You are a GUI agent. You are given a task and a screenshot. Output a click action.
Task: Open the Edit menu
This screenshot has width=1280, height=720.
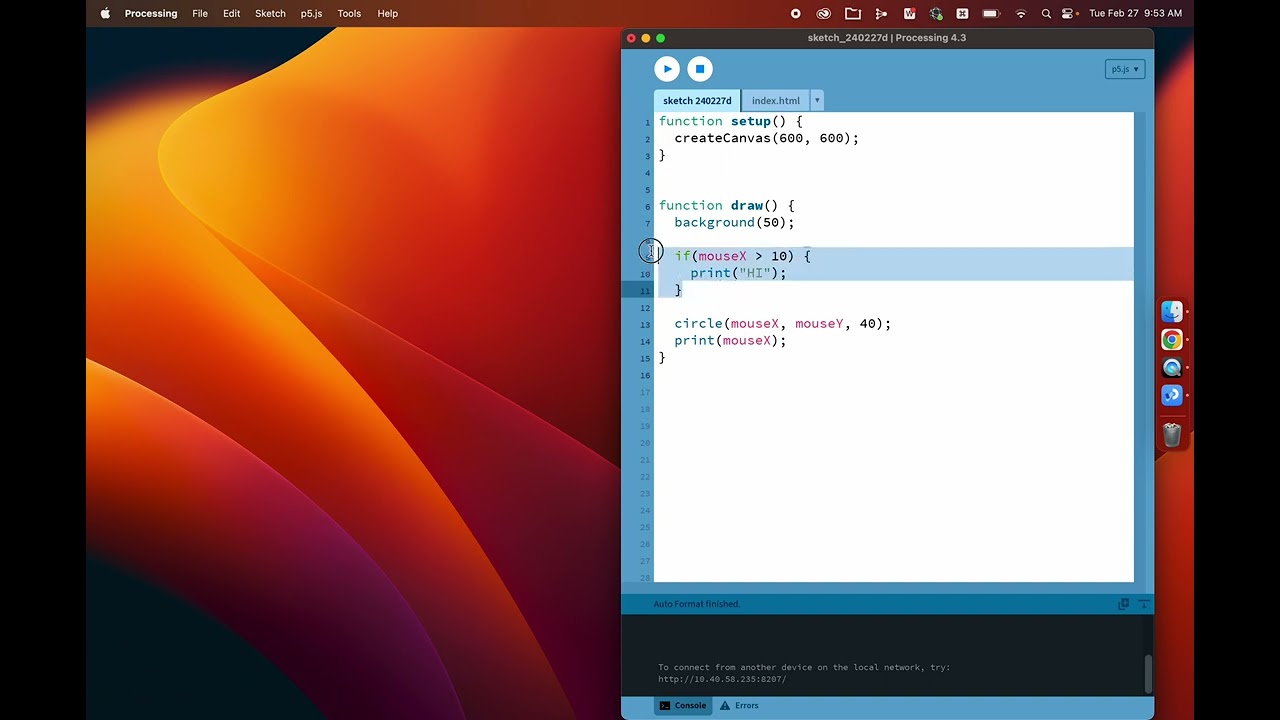231,13
